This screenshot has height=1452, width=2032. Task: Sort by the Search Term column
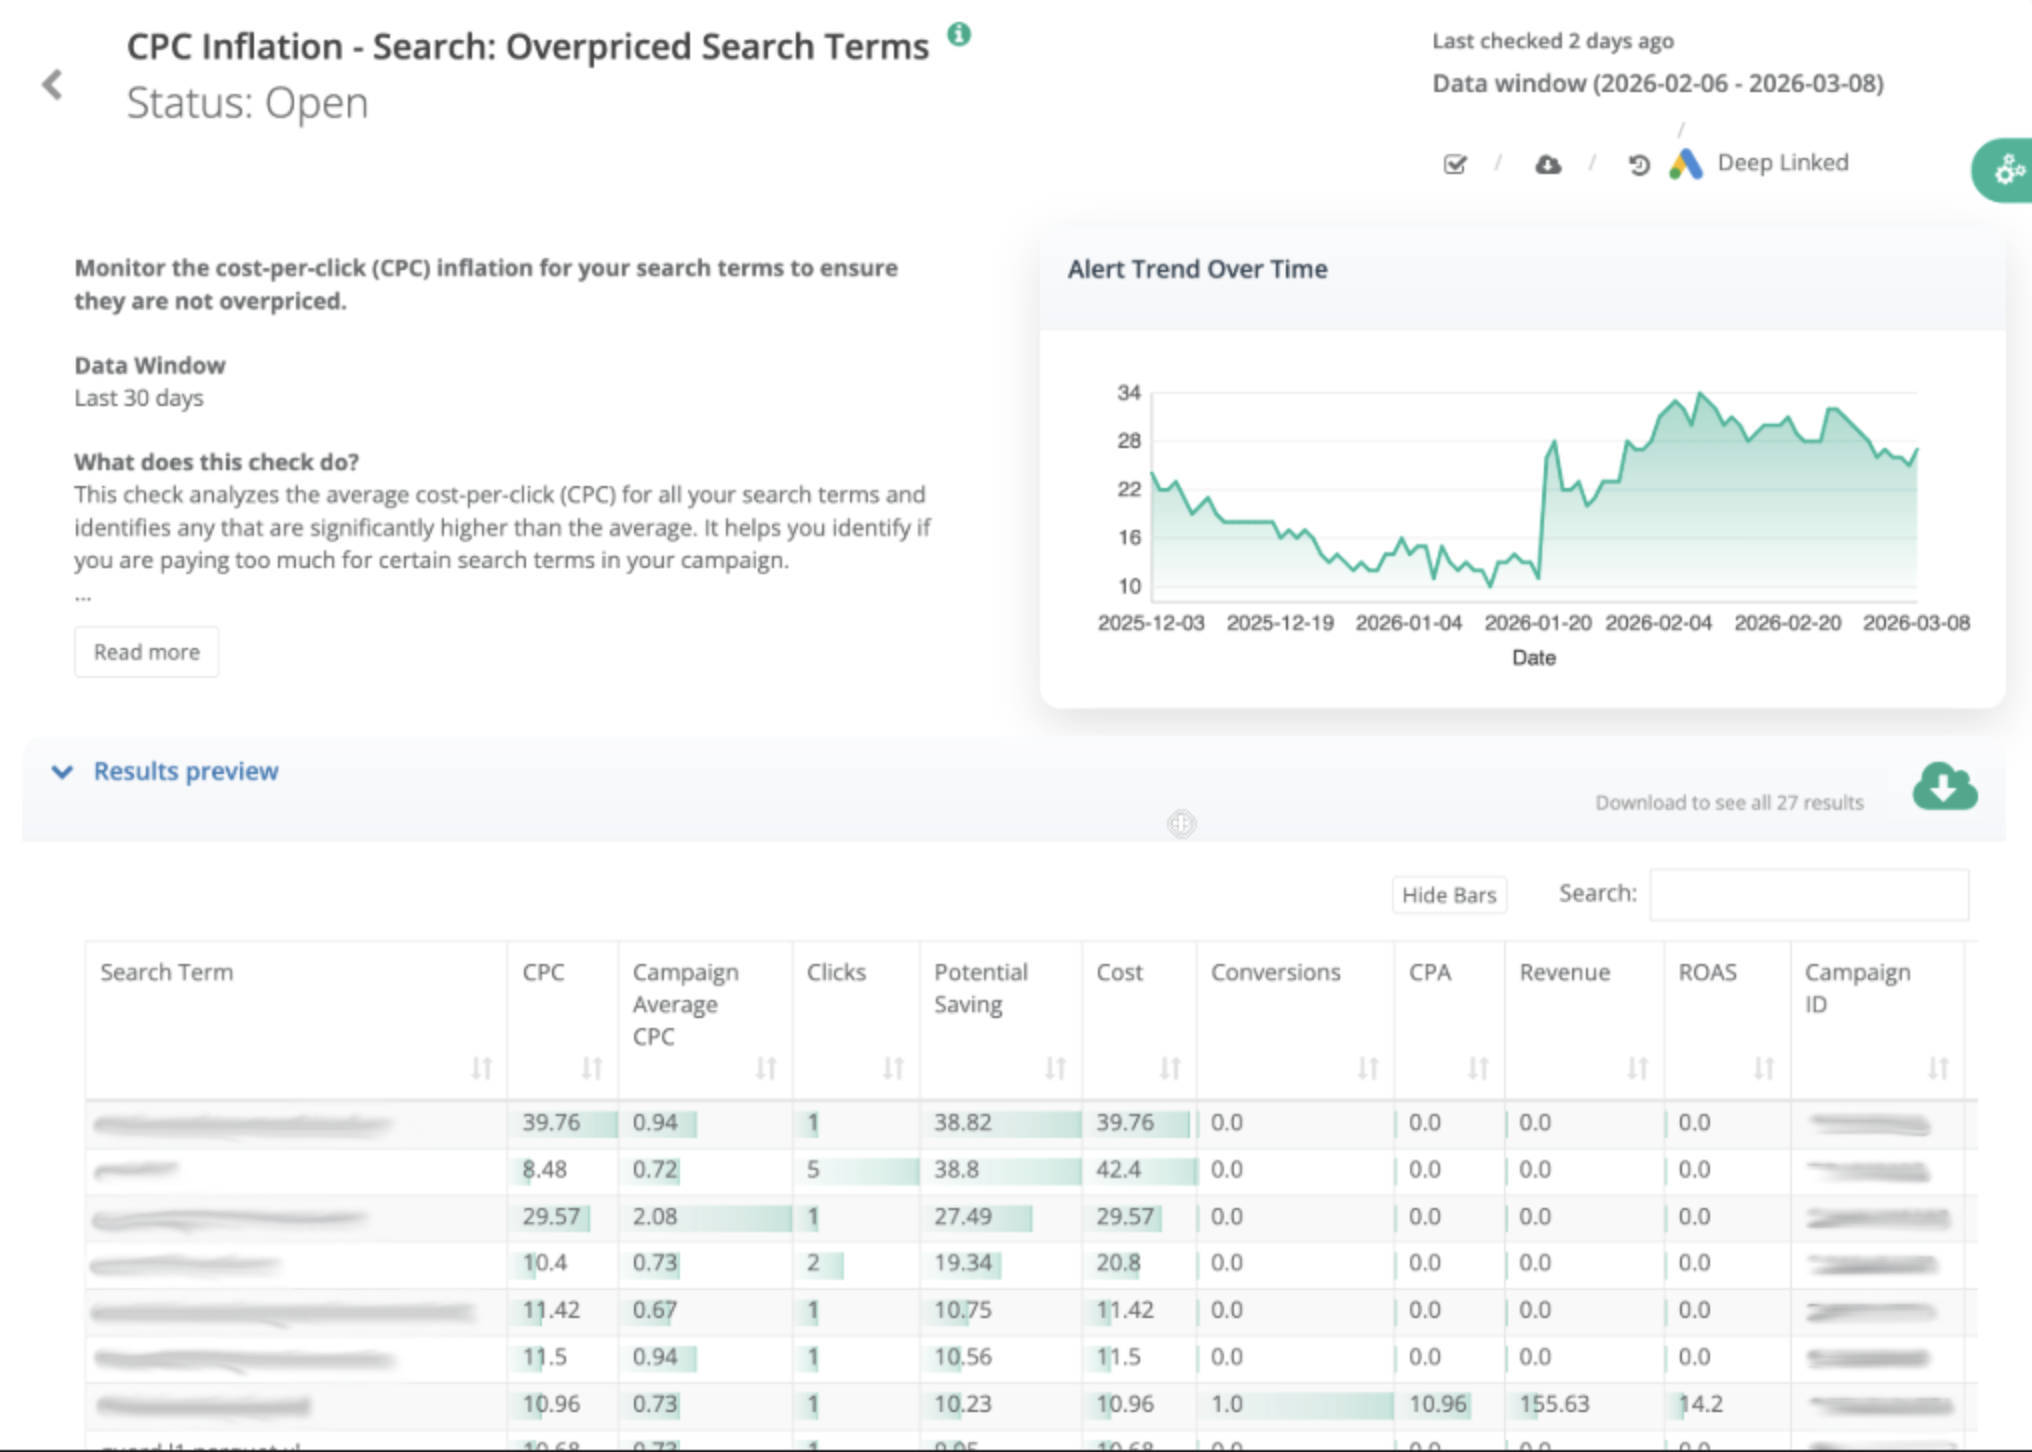(481, 1068)
